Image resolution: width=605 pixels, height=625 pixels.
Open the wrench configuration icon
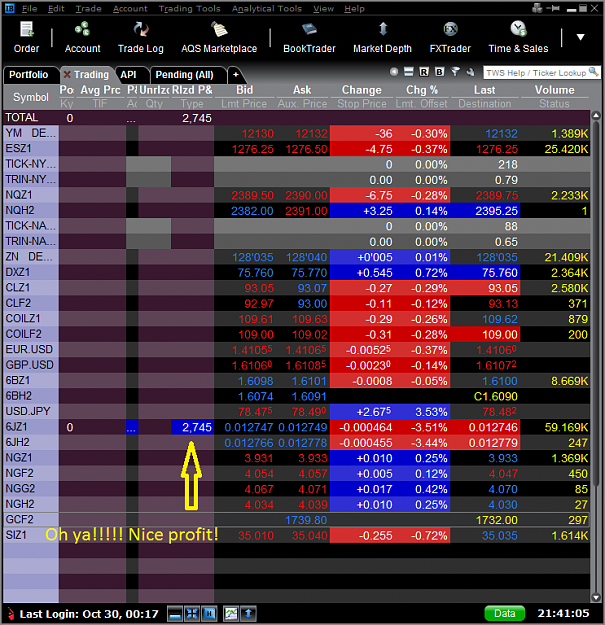point(470,72)
